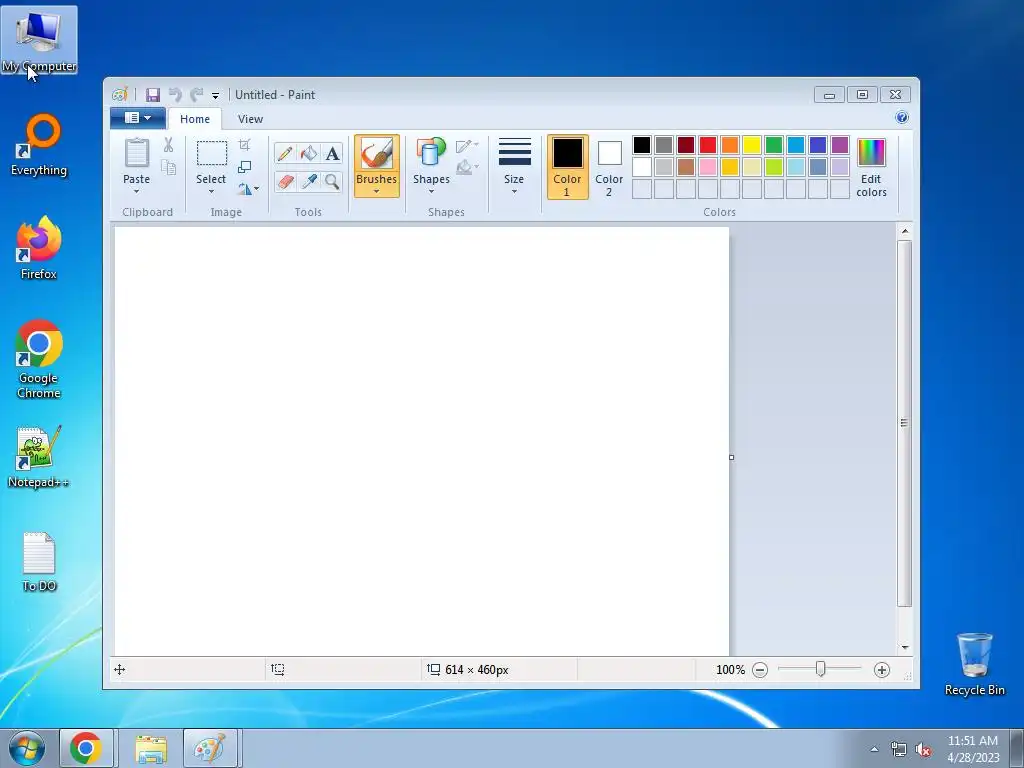Activate Color 2 background selector

pos(609,167)
